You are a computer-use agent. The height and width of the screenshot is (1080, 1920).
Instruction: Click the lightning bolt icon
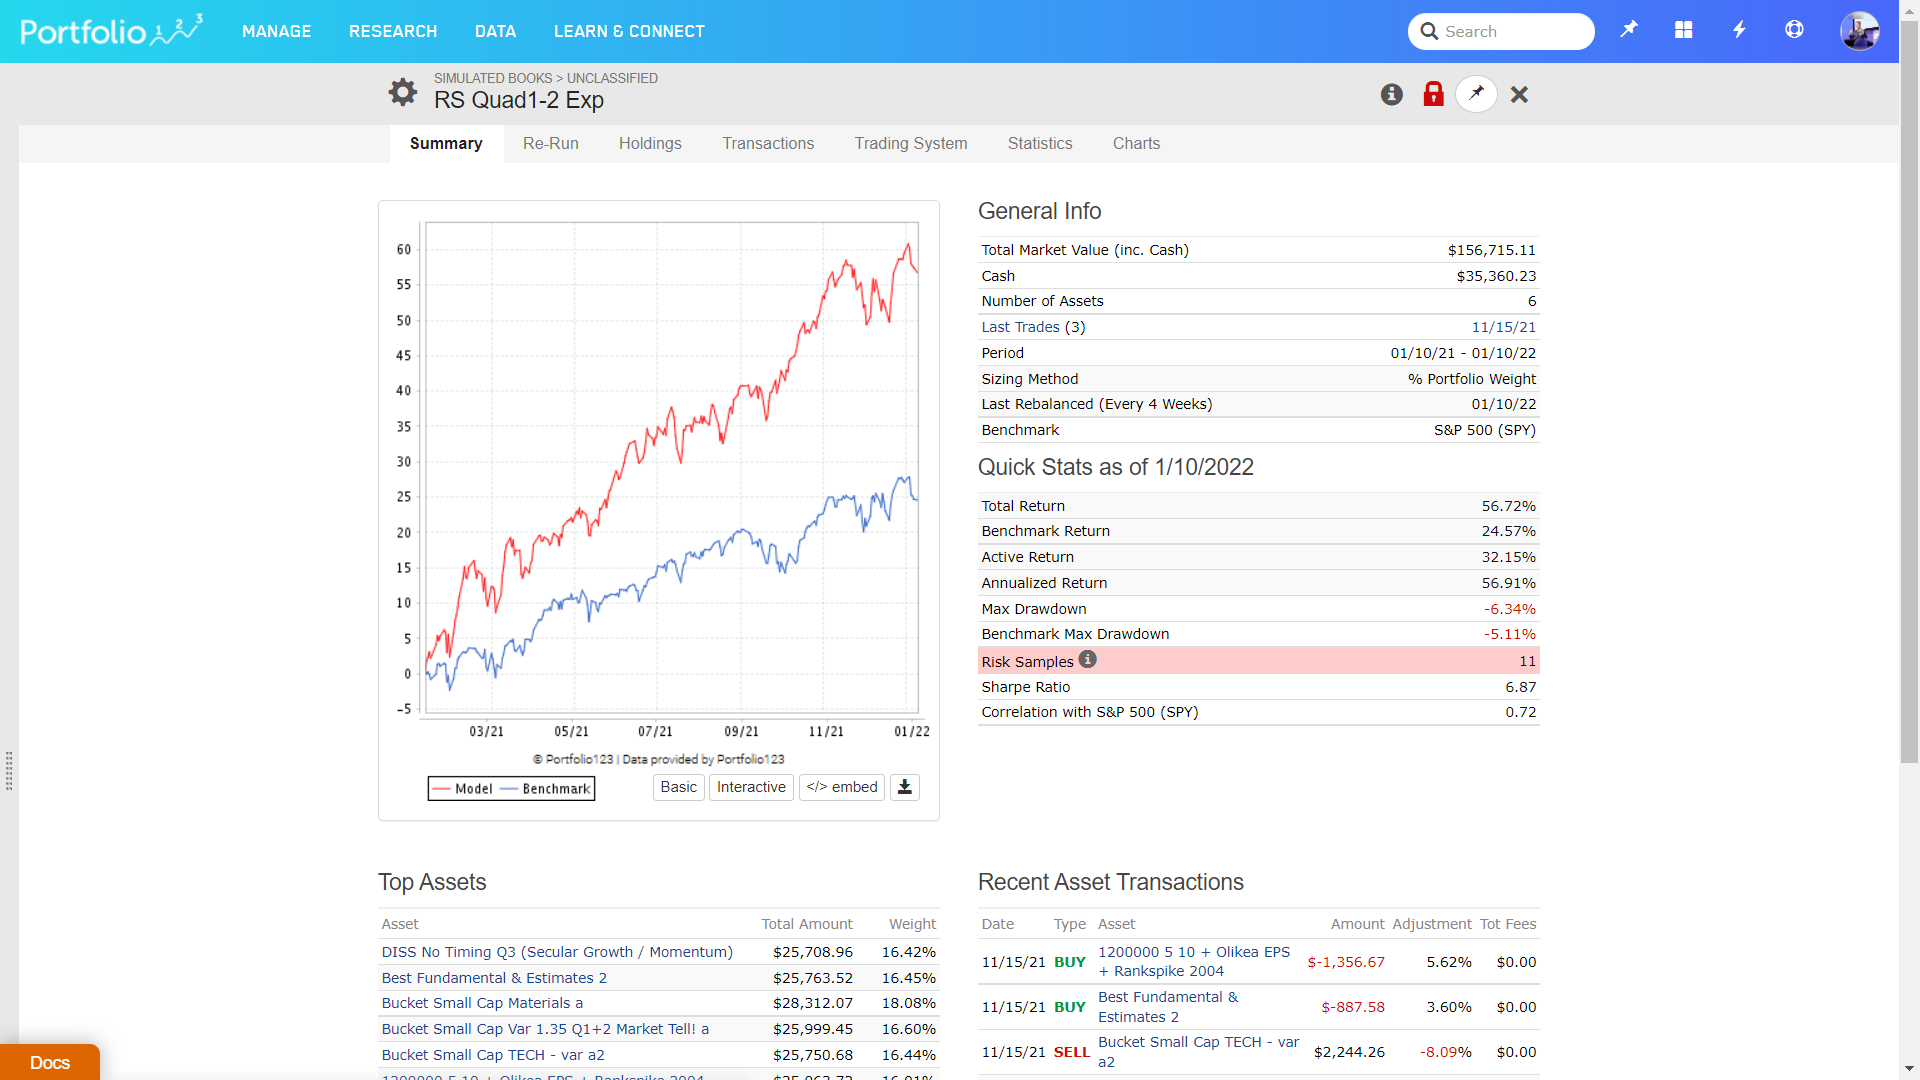pyautogui.click(x=1739, y=30)
